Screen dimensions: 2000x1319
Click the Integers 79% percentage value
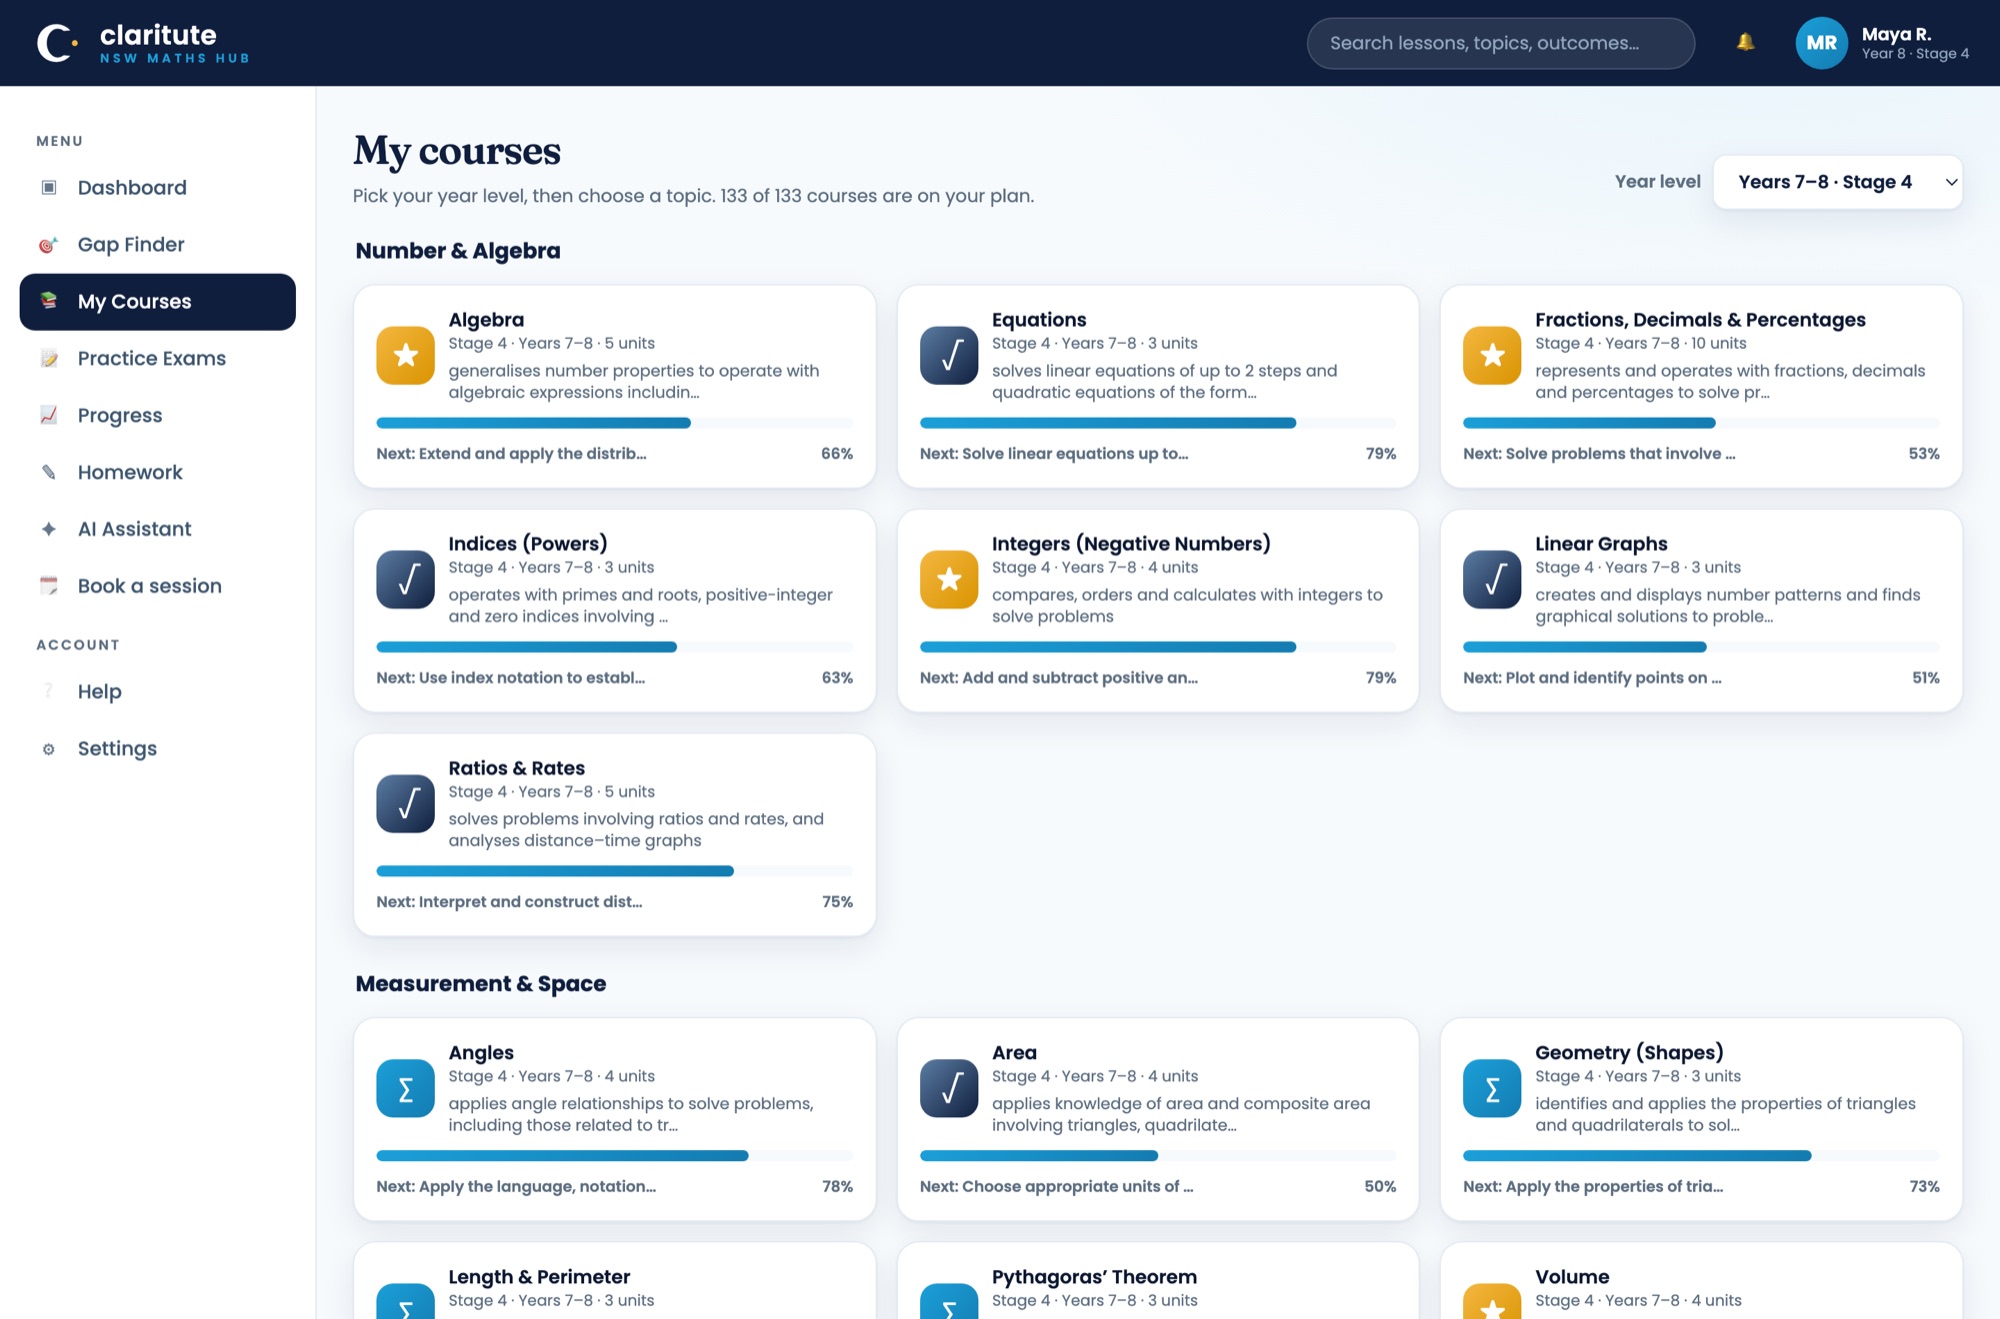pos(1381,677)
